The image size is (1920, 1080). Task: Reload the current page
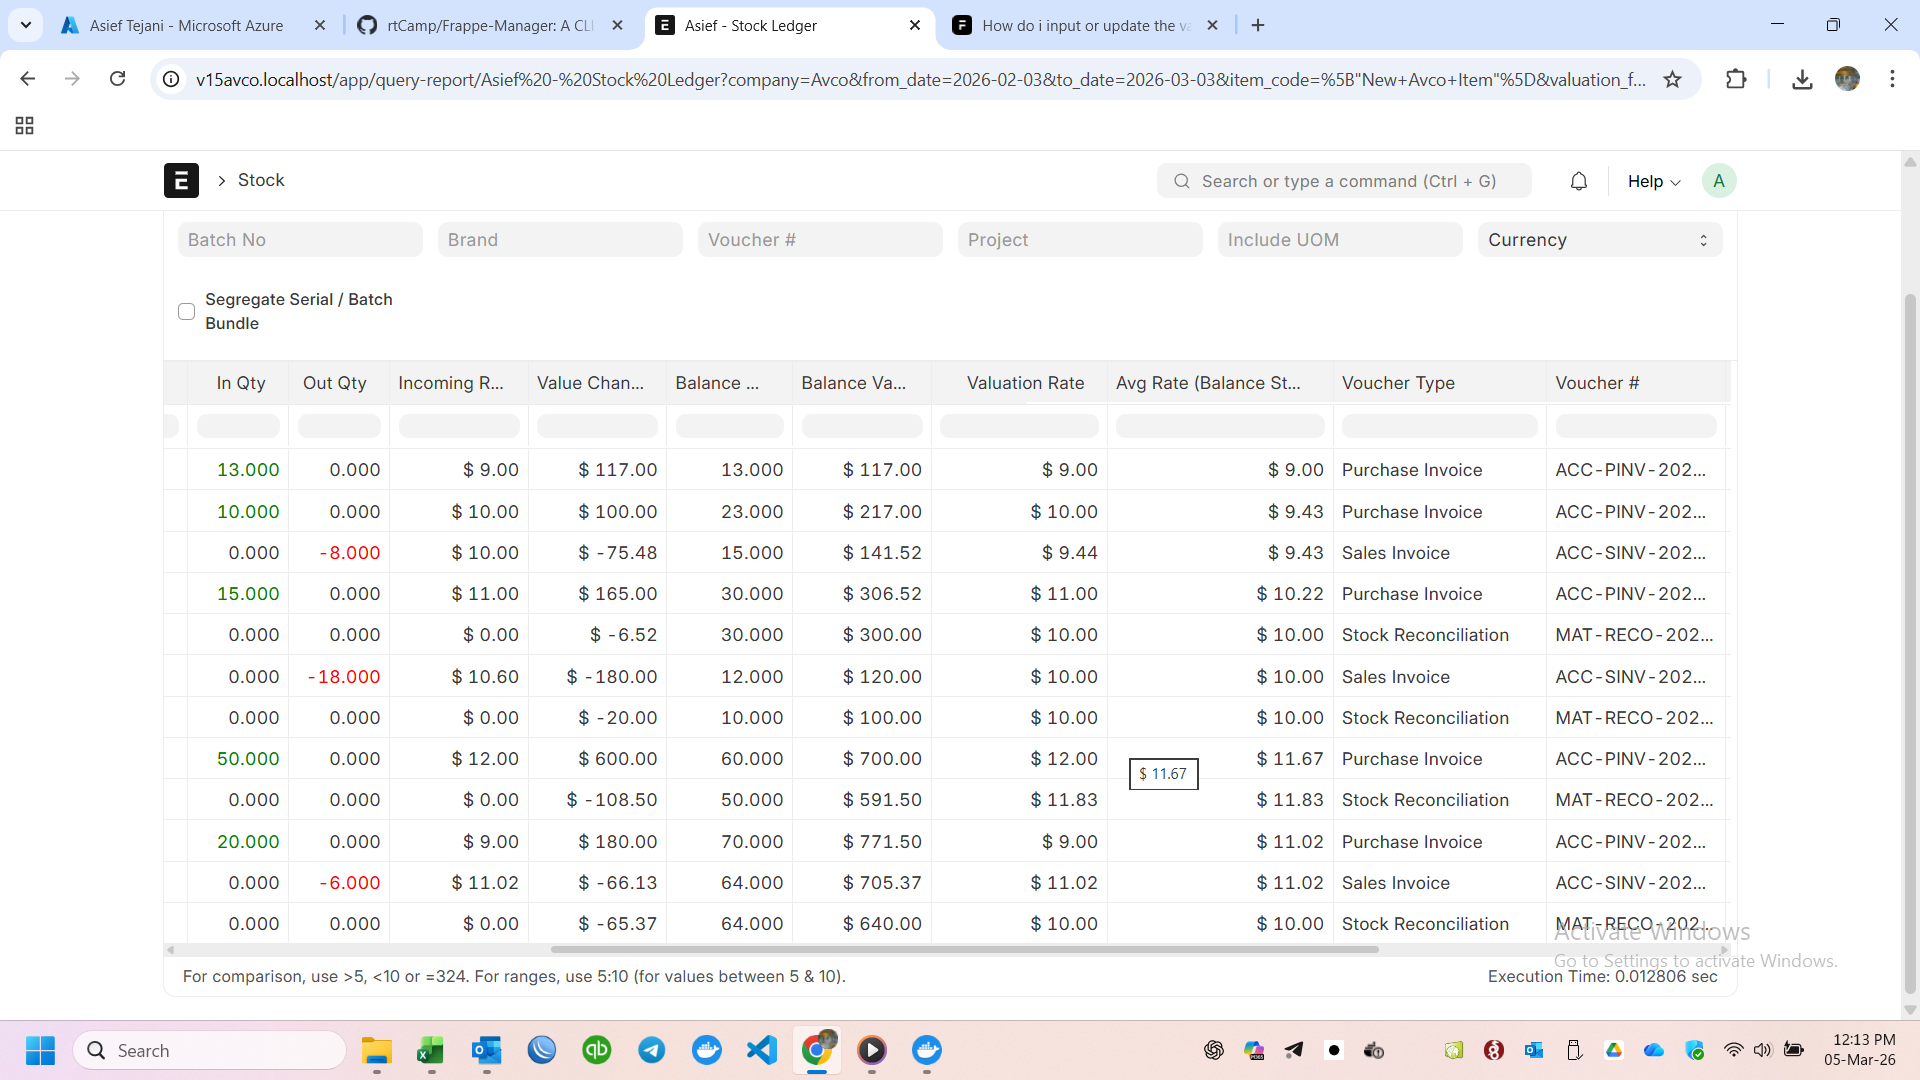click(117, 79)
